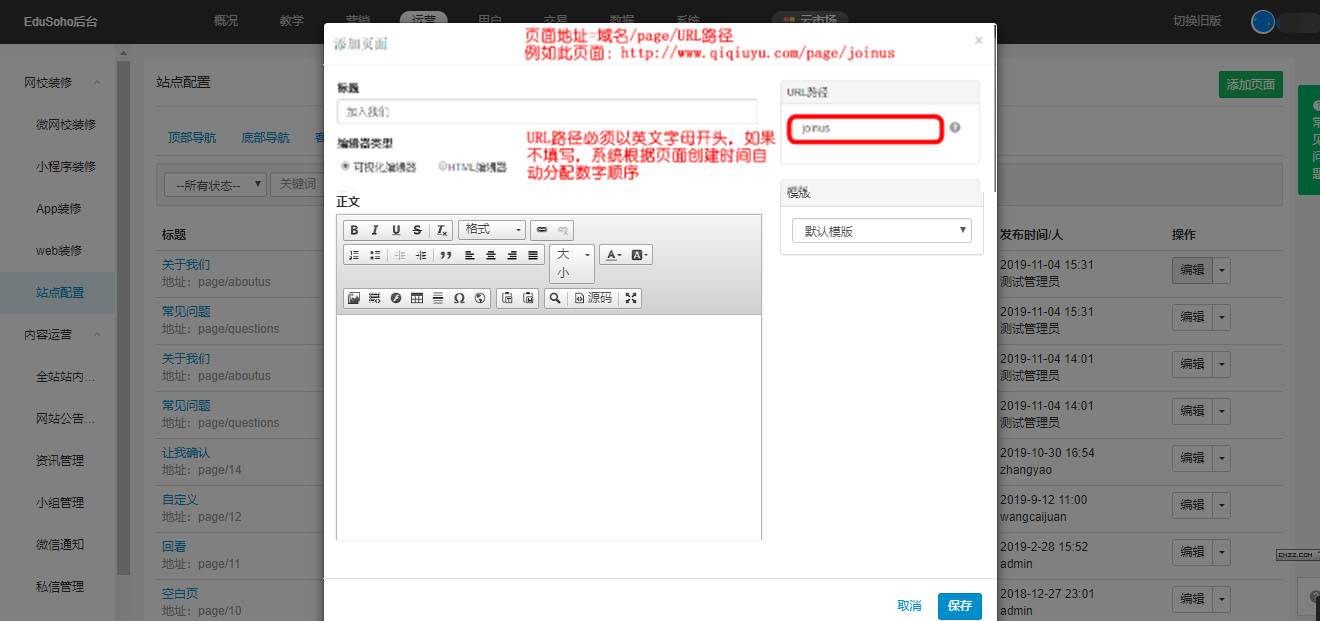The width and height of the screenshot is (1320, 621).
Task: Toggle the 源码 source view button
Action: click(x=593, y=298)
